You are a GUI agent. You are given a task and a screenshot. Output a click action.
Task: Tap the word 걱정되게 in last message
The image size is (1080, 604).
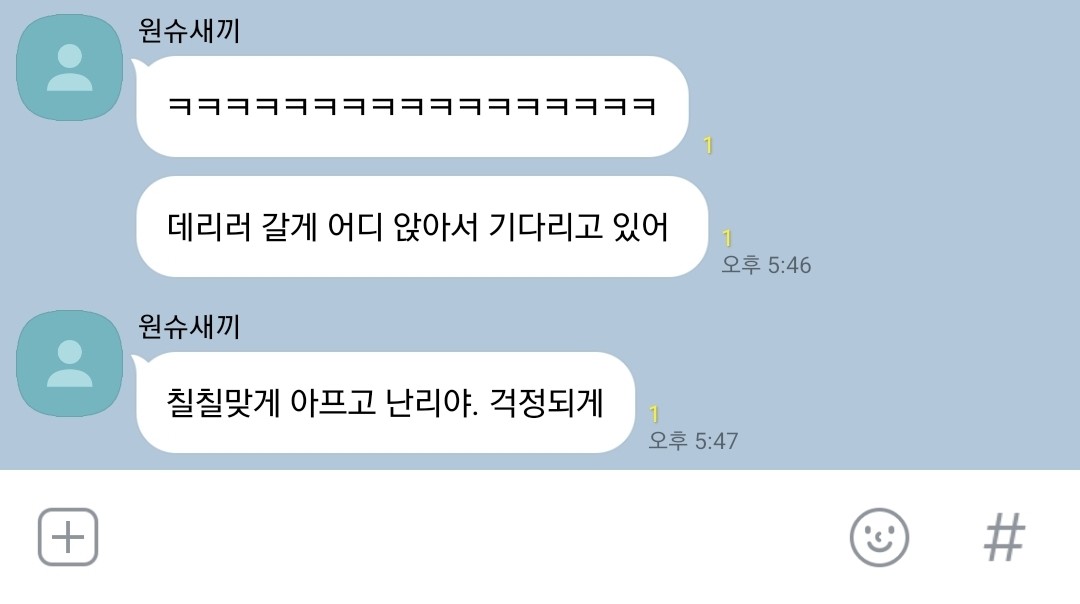click(x=546, y=403)
